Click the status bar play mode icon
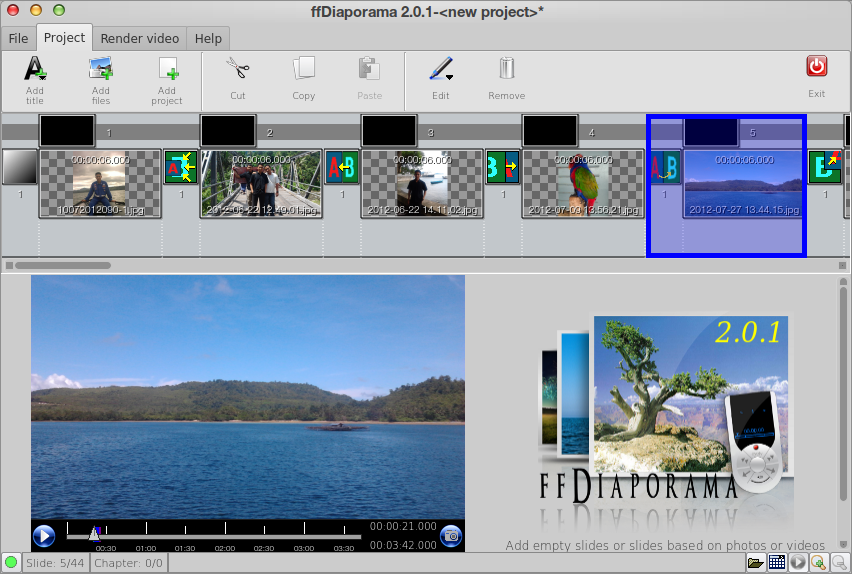The width and height of the screenshot is (852, 574). click(798, 563)
